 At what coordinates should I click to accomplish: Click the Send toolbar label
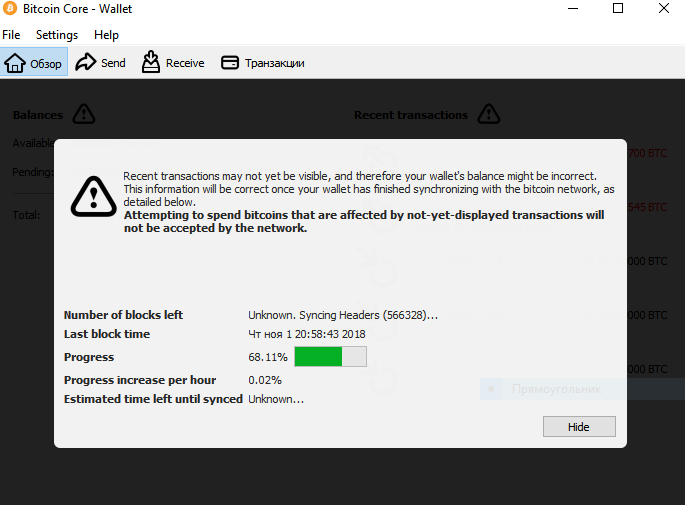pyautogui.click(x=113, y=63)
